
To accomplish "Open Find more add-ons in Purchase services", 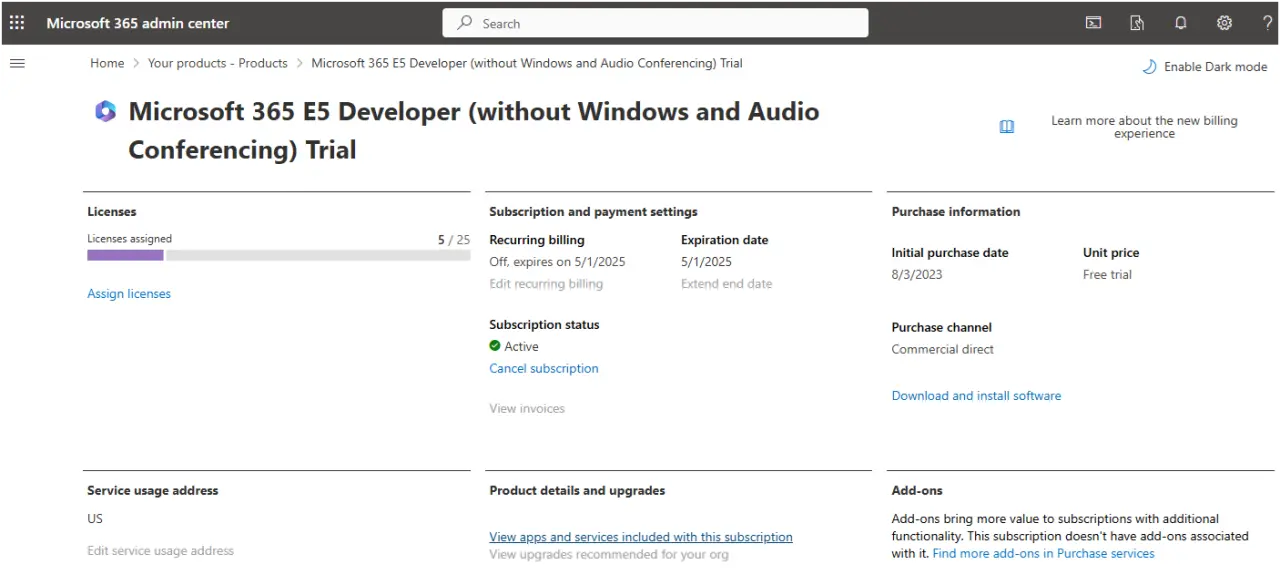I will click(1044, 554).
